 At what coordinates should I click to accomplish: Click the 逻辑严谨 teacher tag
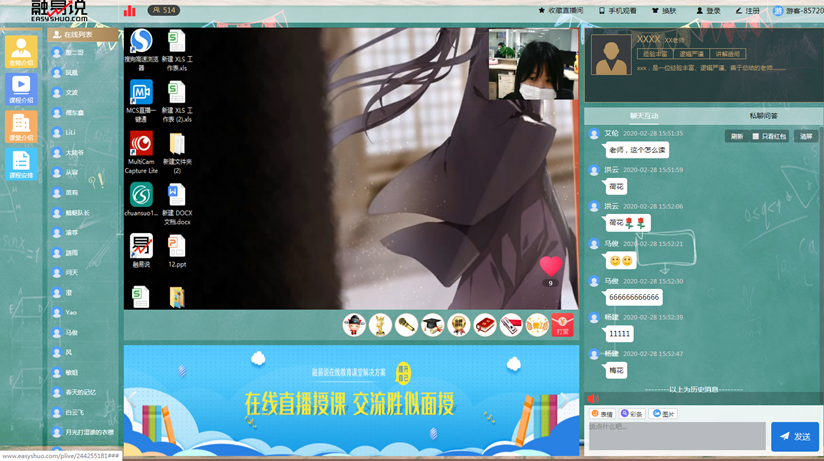point(691,54)
